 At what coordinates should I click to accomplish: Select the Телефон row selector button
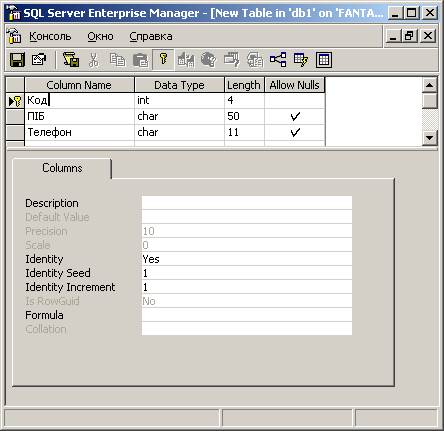click(15, 132)
